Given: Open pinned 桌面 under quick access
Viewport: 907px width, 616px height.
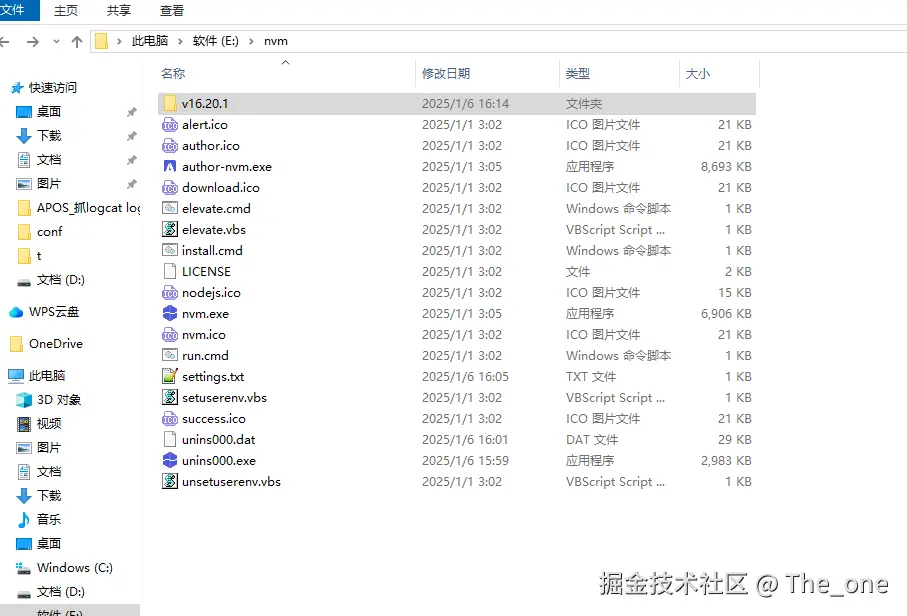Looking at the screenshot, I should (49, 112).
